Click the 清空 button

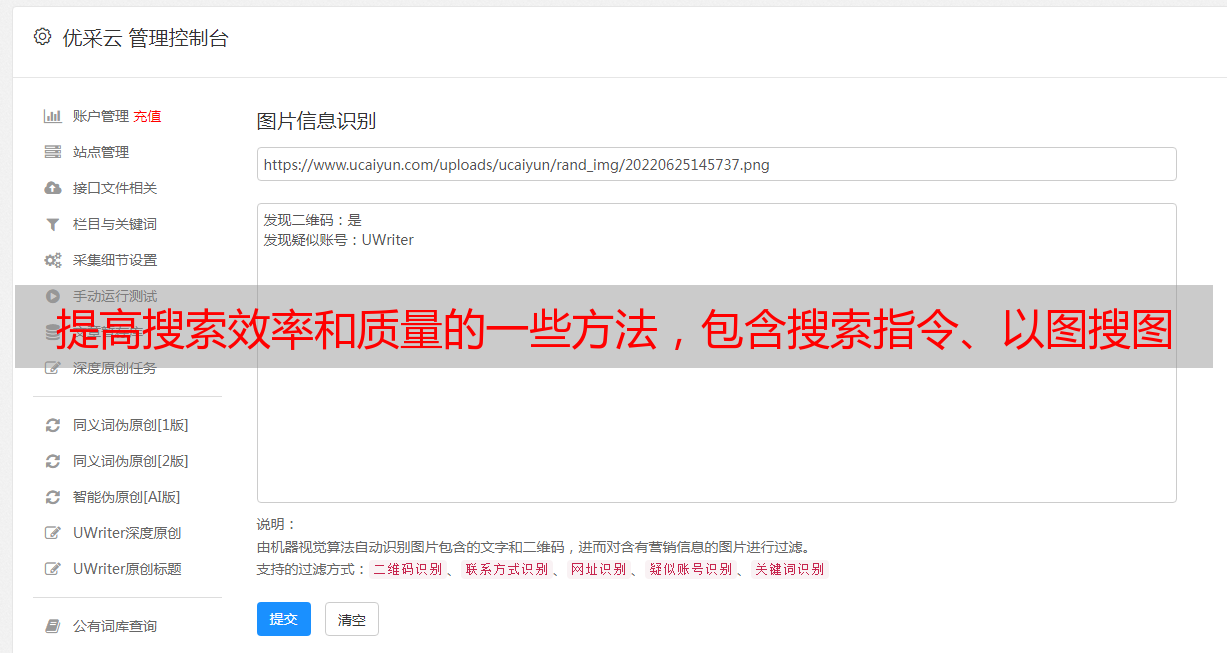click(x=352, y=619)
